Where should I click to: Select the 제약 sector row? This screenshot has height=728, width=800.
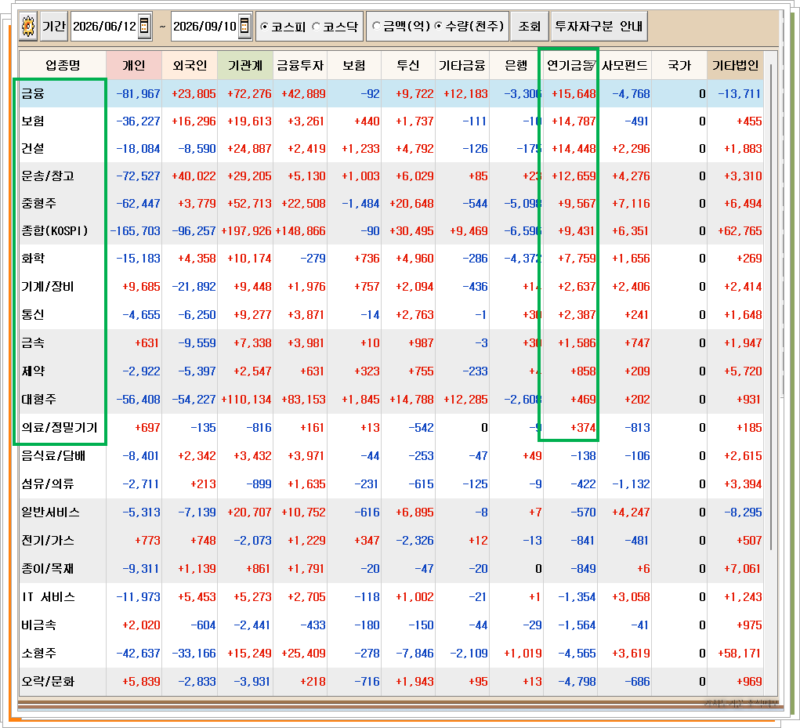391,371
